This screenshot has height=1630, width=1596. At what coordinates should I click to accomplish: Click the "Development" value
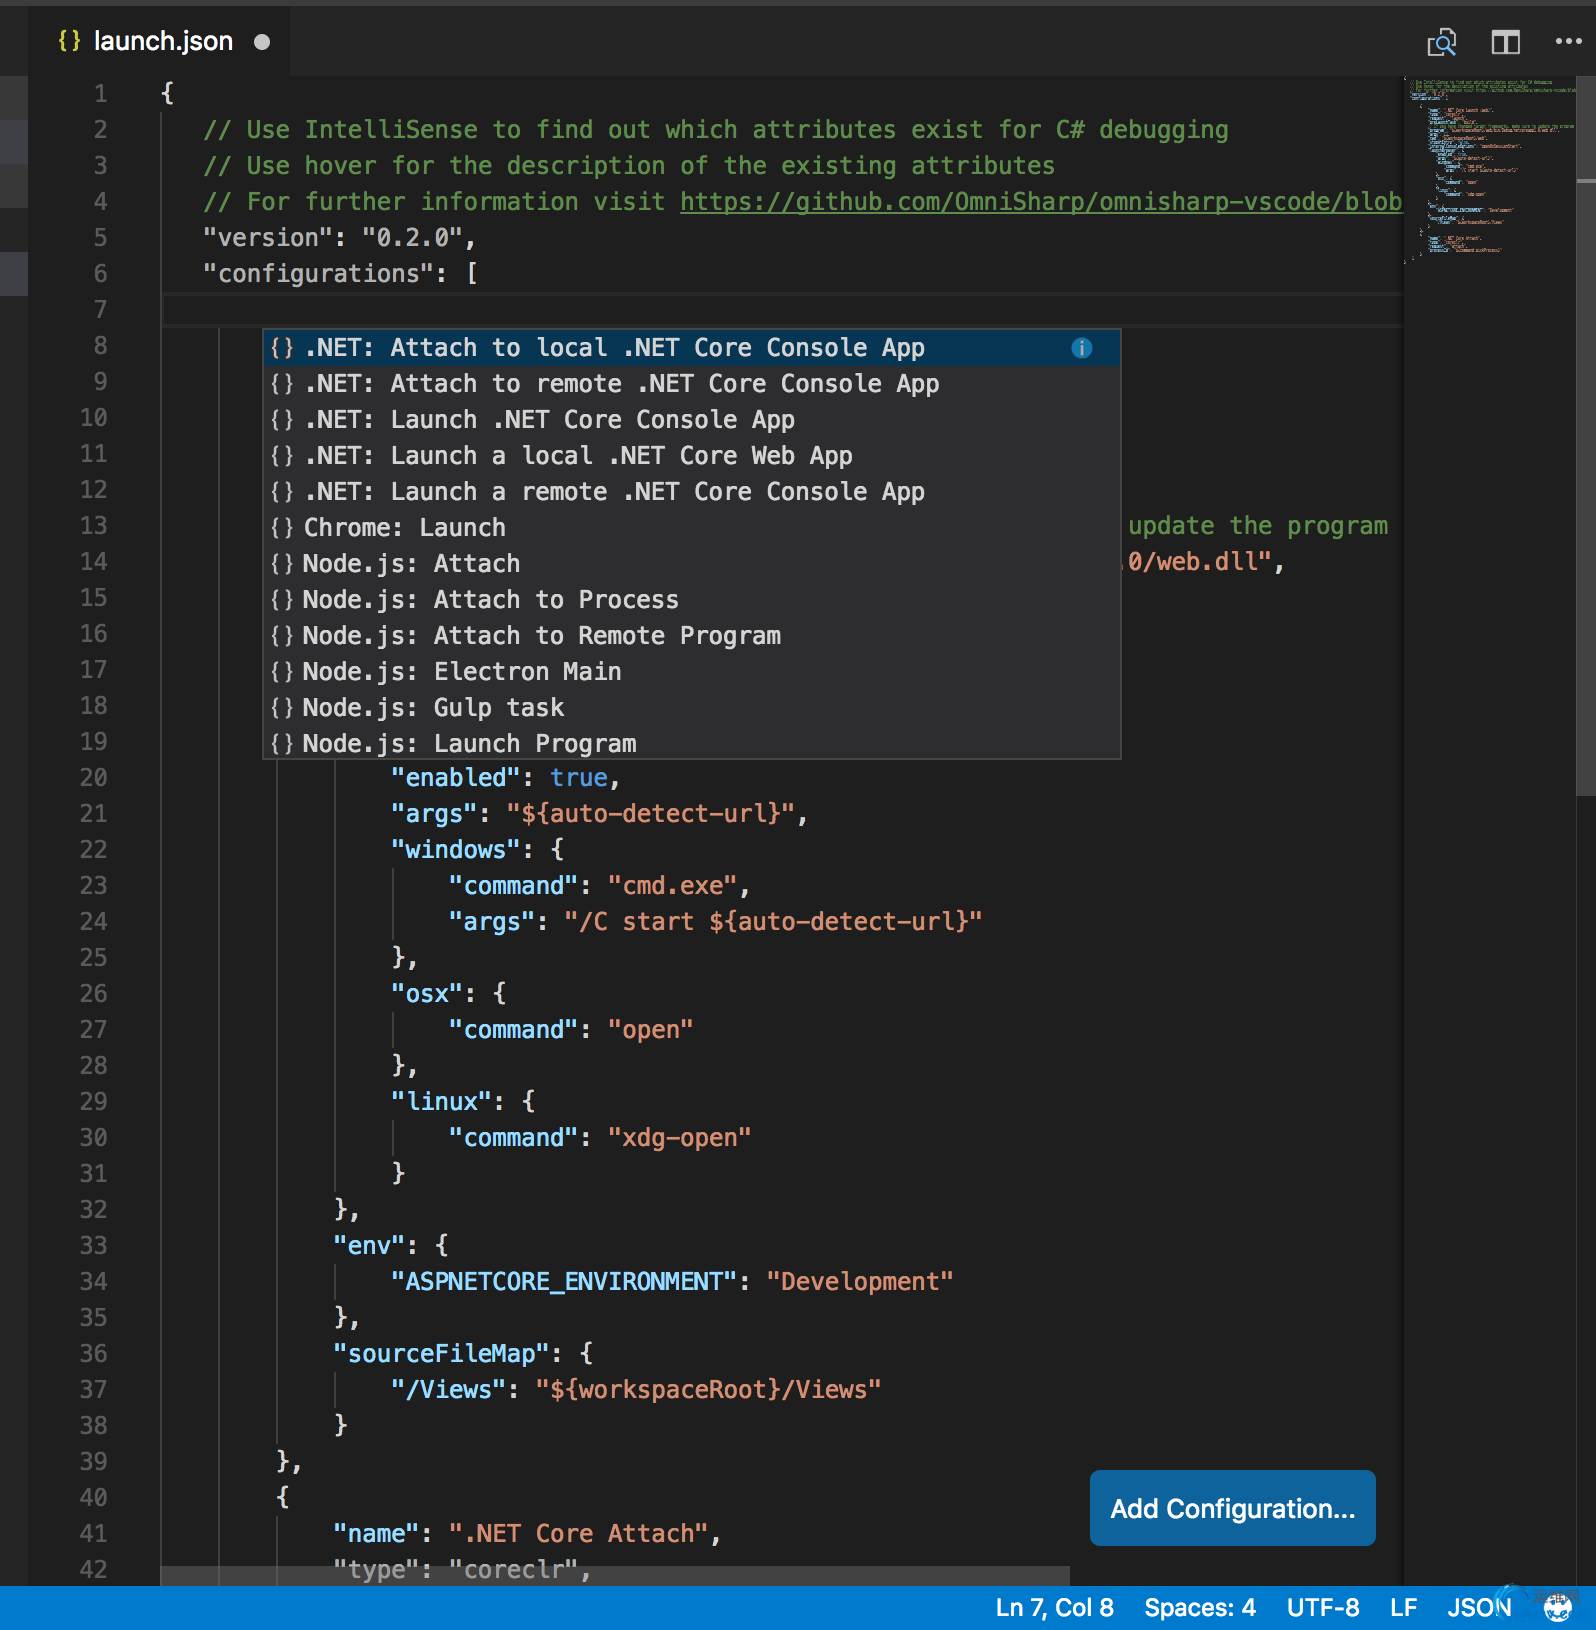click(x=860, y=1282)
